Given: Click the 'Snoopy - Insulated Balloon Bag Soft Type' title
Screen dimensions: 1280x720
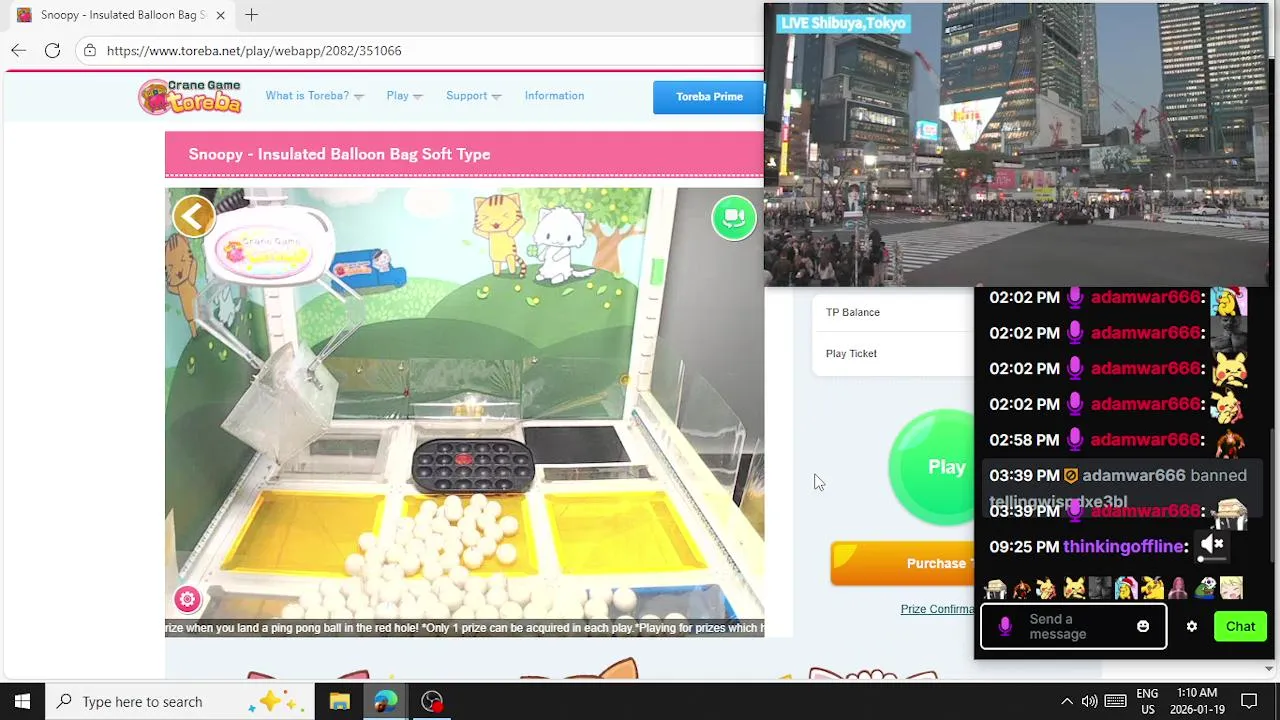Looking at the screenshot, I should pos(339,154).
